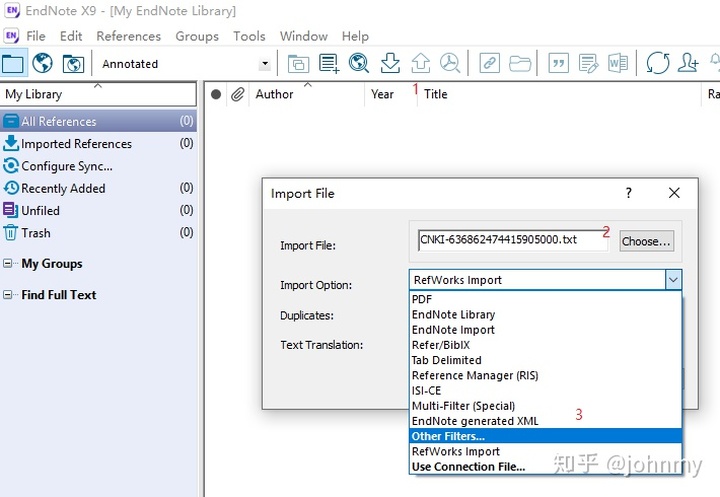The height and width of the screenshot is (497, 720).
Task: Click Go to Word Processor icon
Action: click(618, 63)
